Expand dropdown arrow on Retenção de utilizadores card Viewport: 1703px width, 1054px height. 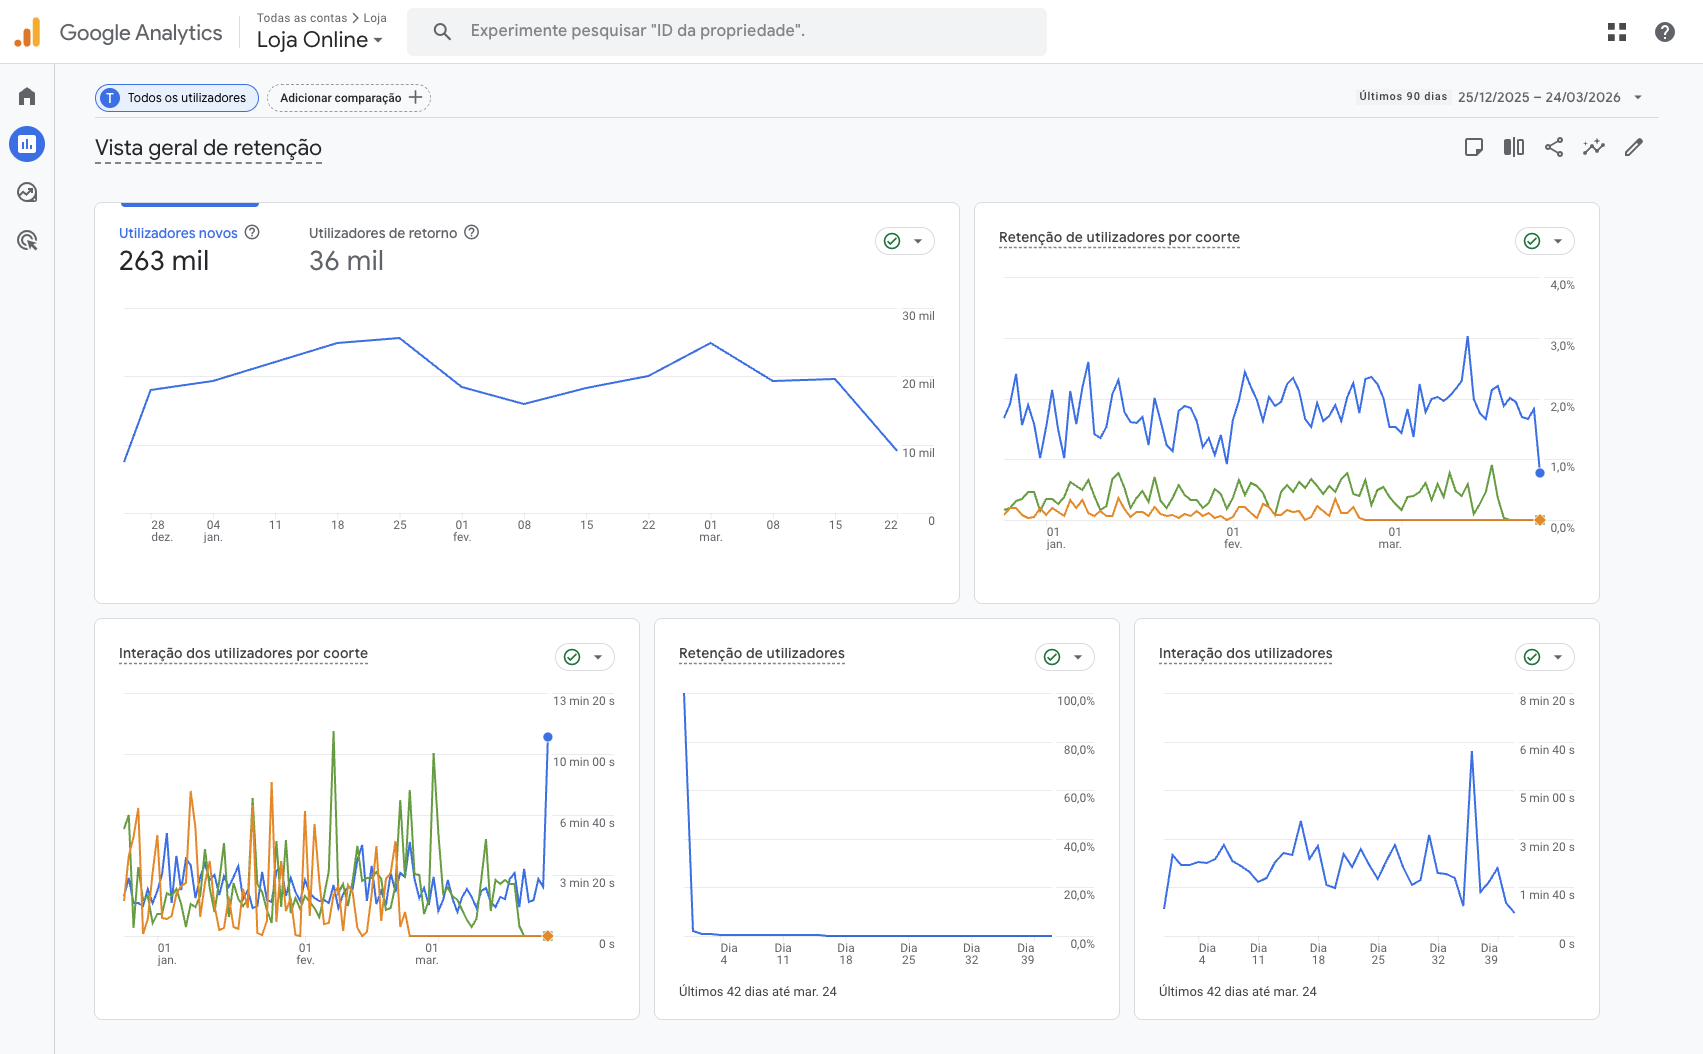pos(1078,657)
